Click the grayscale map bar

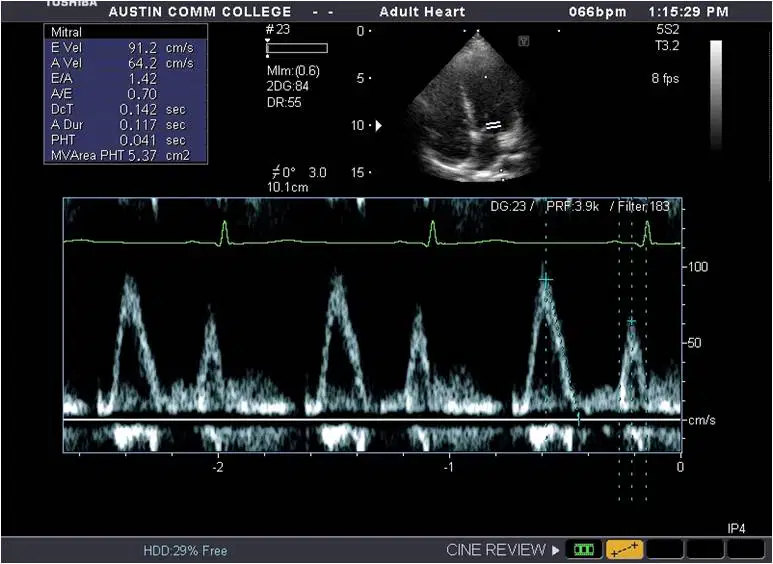tap(716, 95)
